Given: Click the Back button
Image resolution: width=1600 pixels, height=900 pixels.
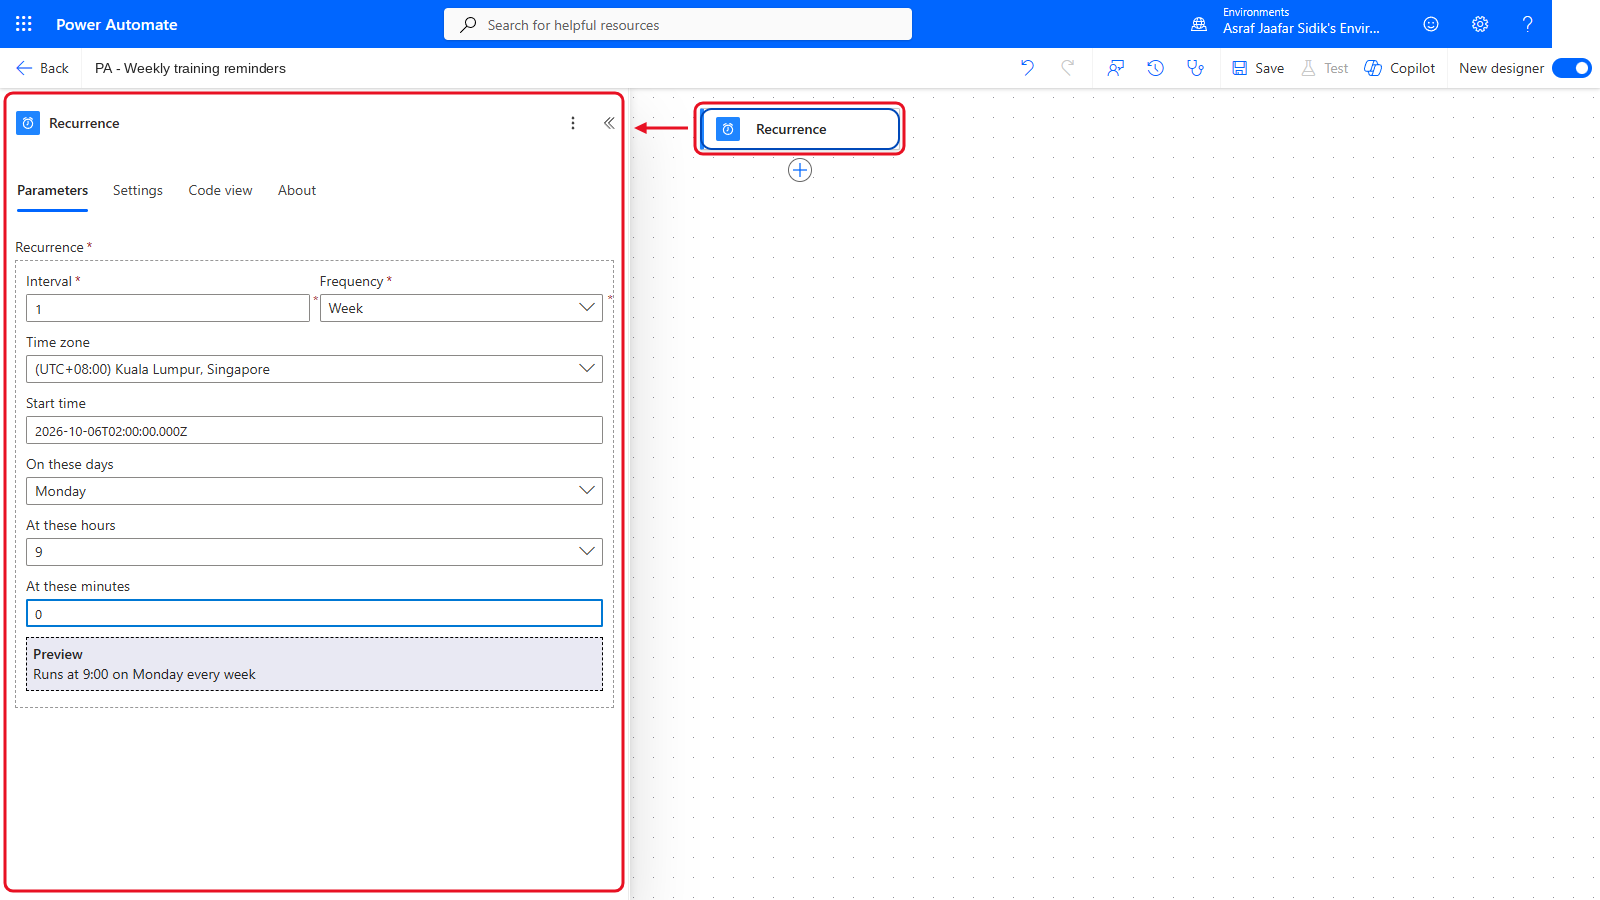Looking at the screenshot, I should coord(42,68).
